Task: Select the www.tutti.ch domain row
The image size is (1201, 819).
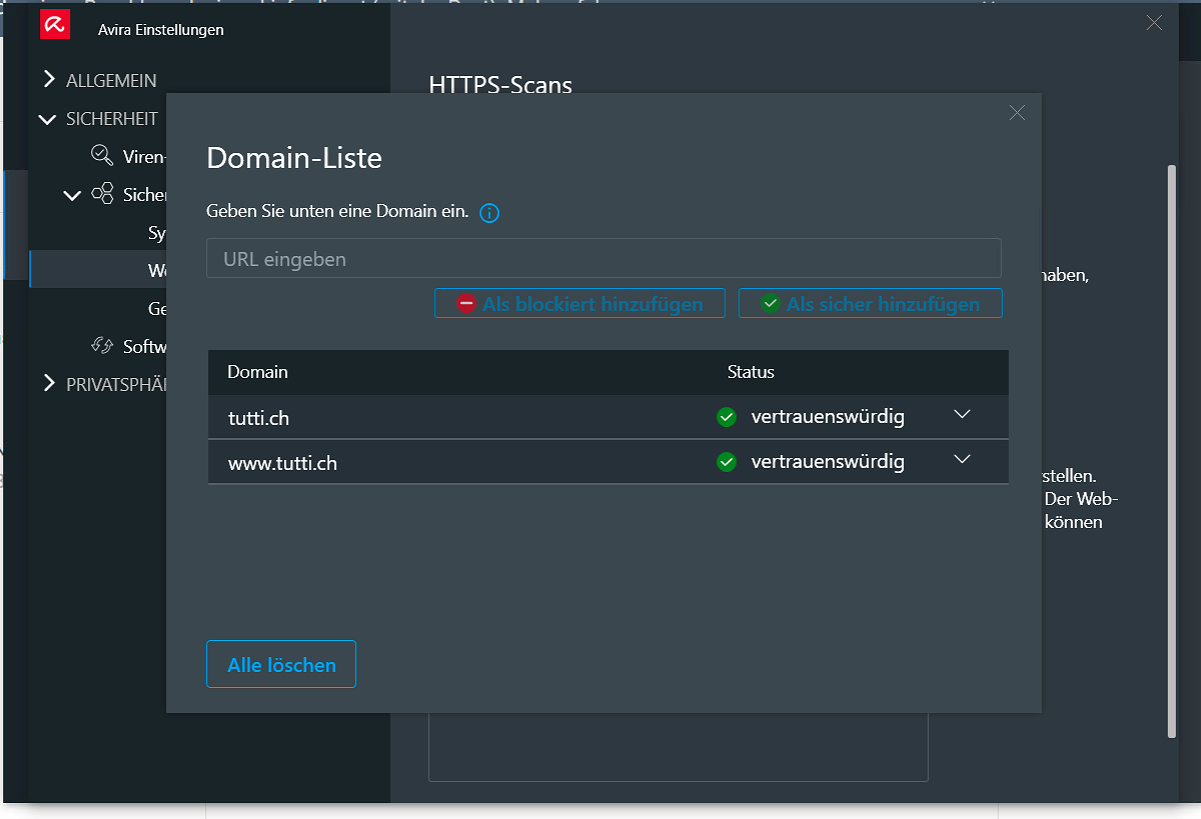Action: [x=608, y=462]
